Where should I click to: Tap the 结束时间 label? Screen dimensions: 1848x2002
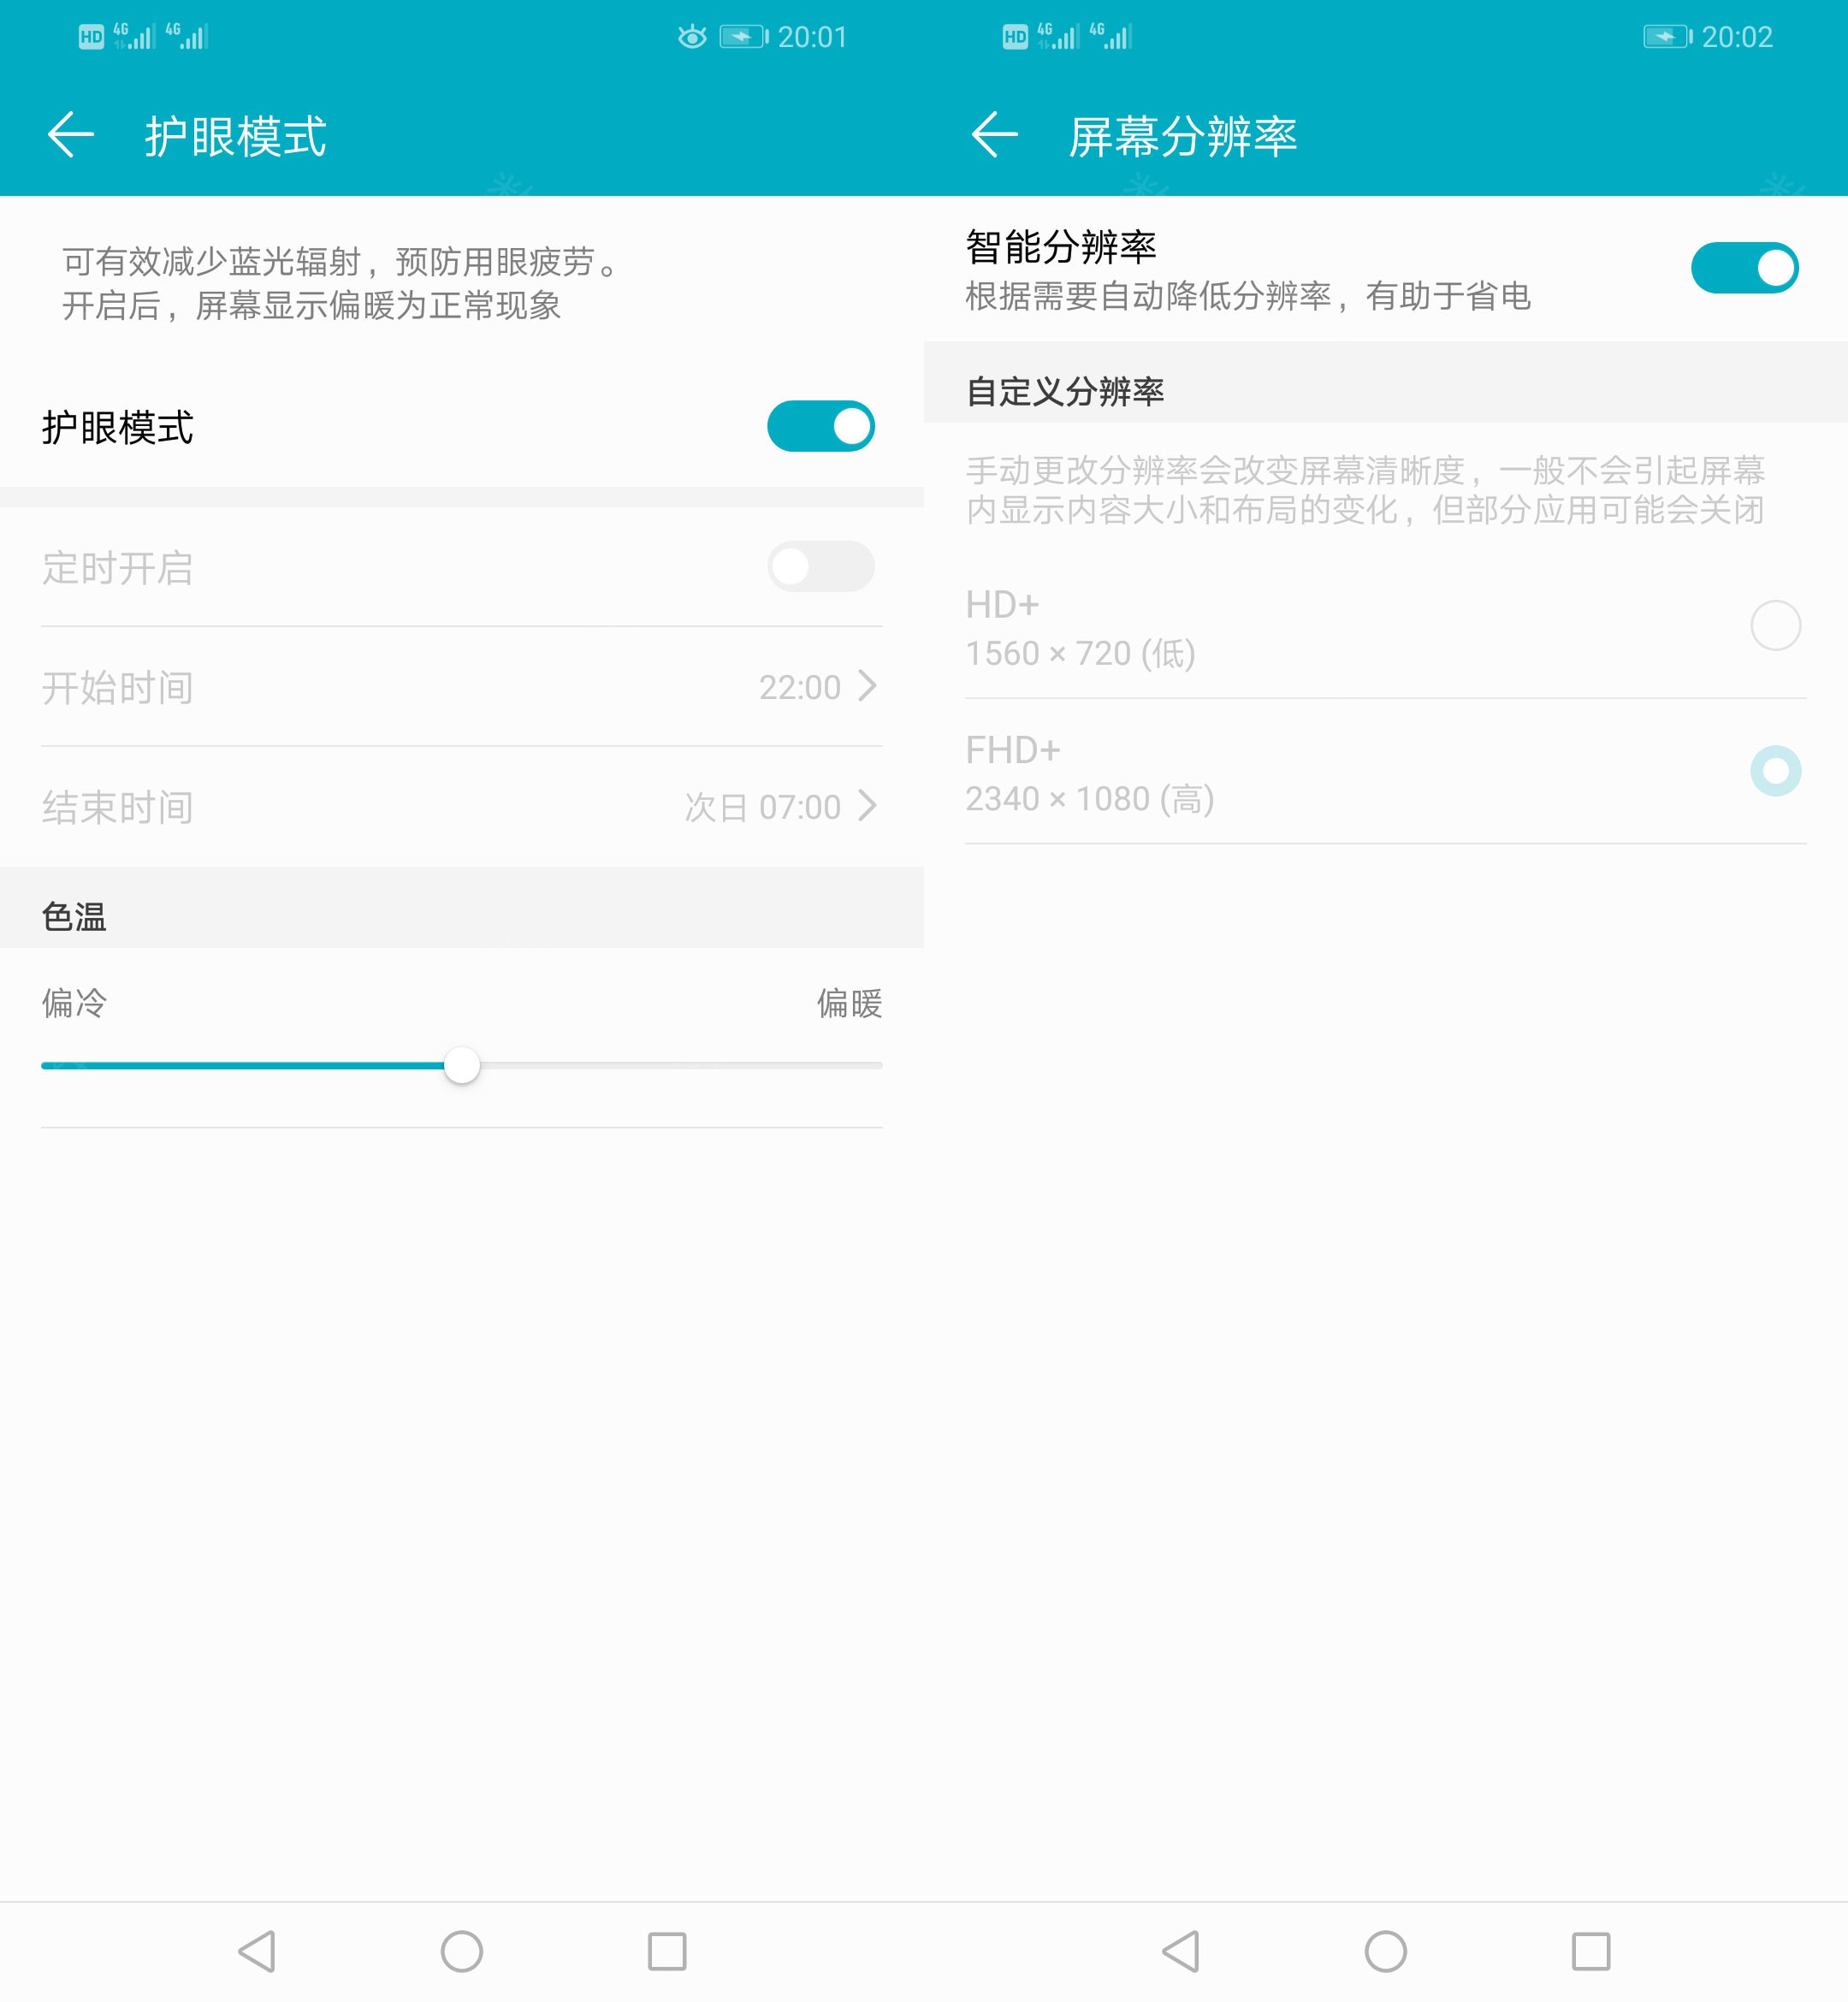coord(118,808)
